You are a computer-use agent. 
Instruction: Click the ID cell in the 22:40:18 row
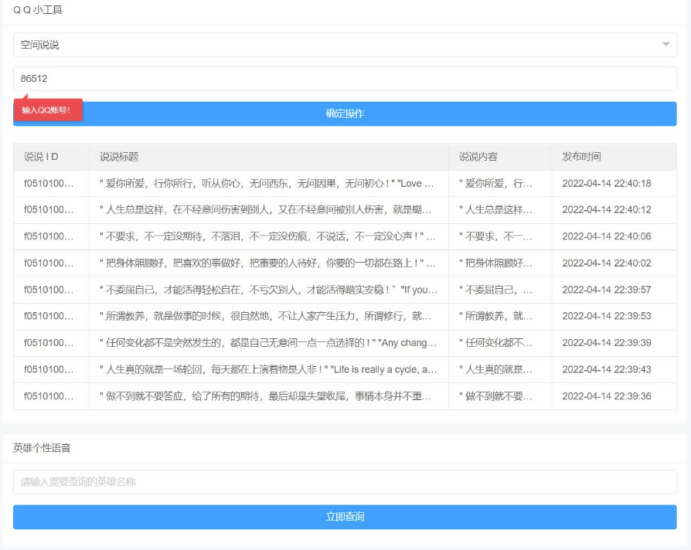pyautogui.click(x=49, y=183)
